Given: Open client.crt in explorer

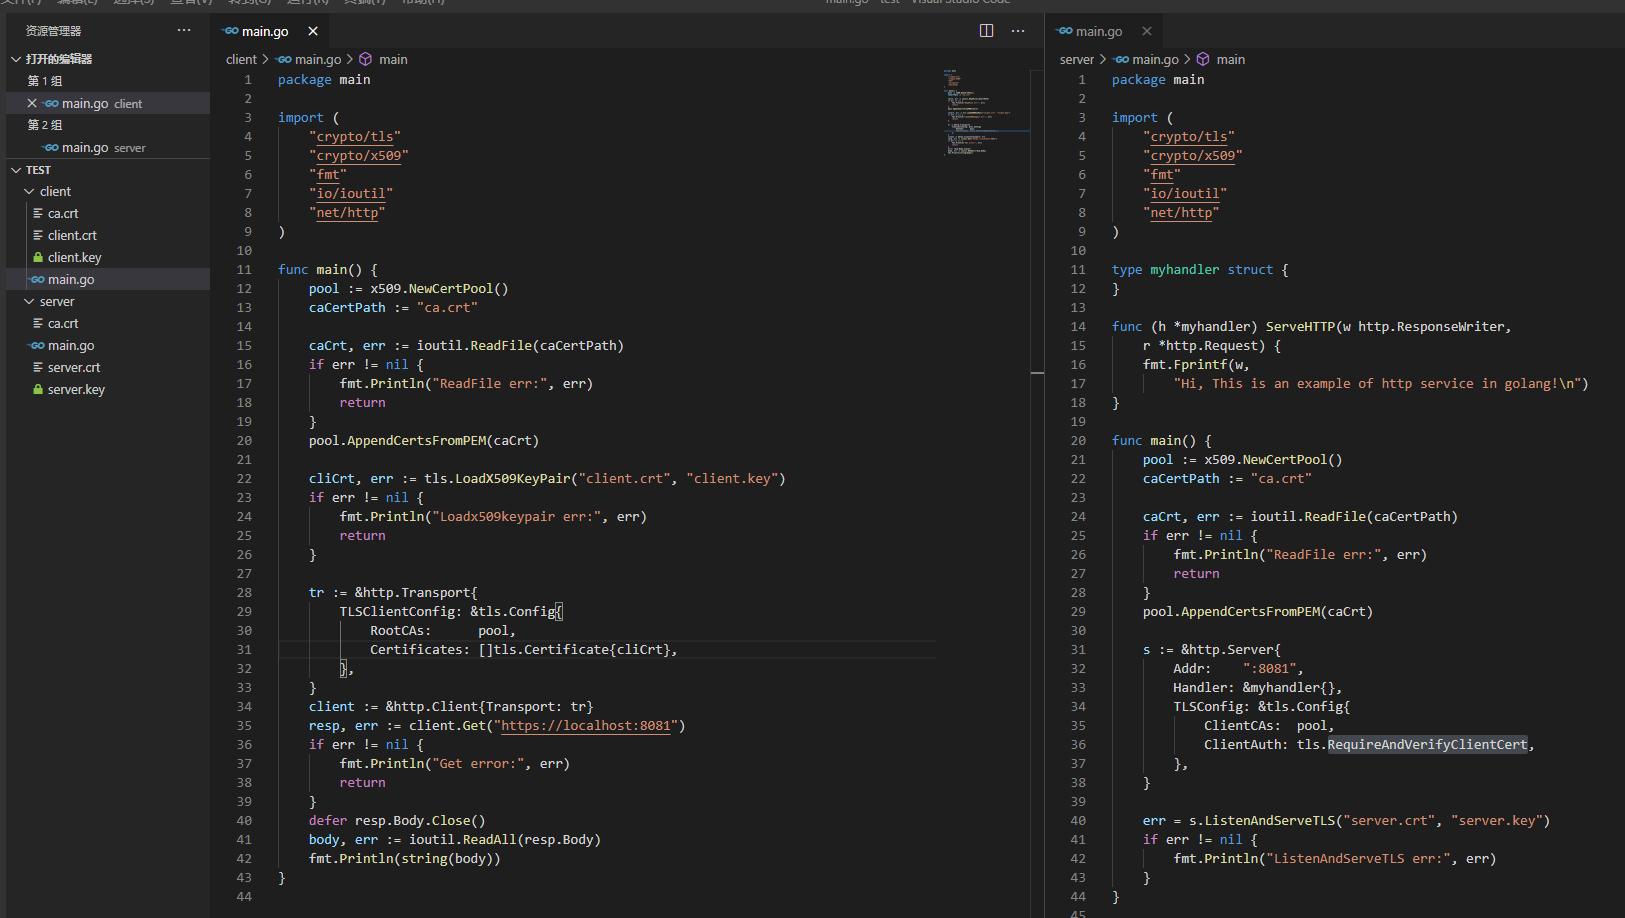Looking at the screenshot, I should (108, 235).
